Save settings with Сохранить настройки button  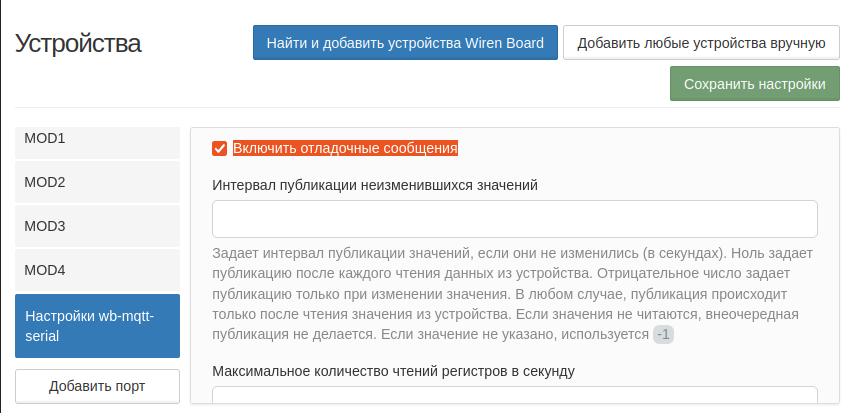pyautogui.click(x=754, y=84)
